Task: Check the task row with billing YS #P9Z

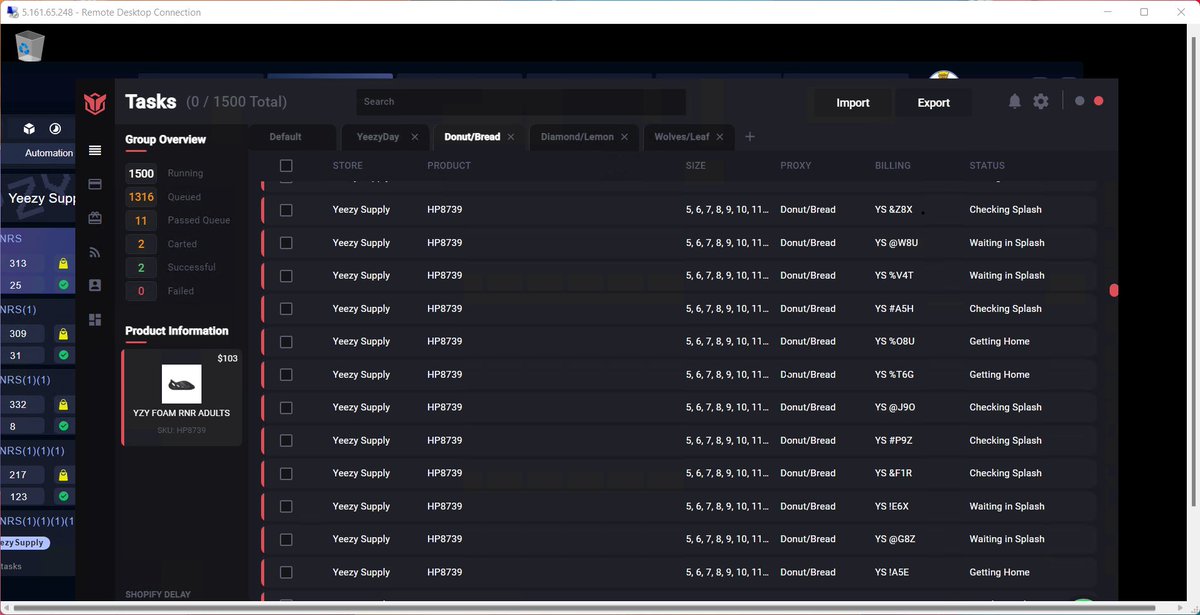Action: (286, 441)
